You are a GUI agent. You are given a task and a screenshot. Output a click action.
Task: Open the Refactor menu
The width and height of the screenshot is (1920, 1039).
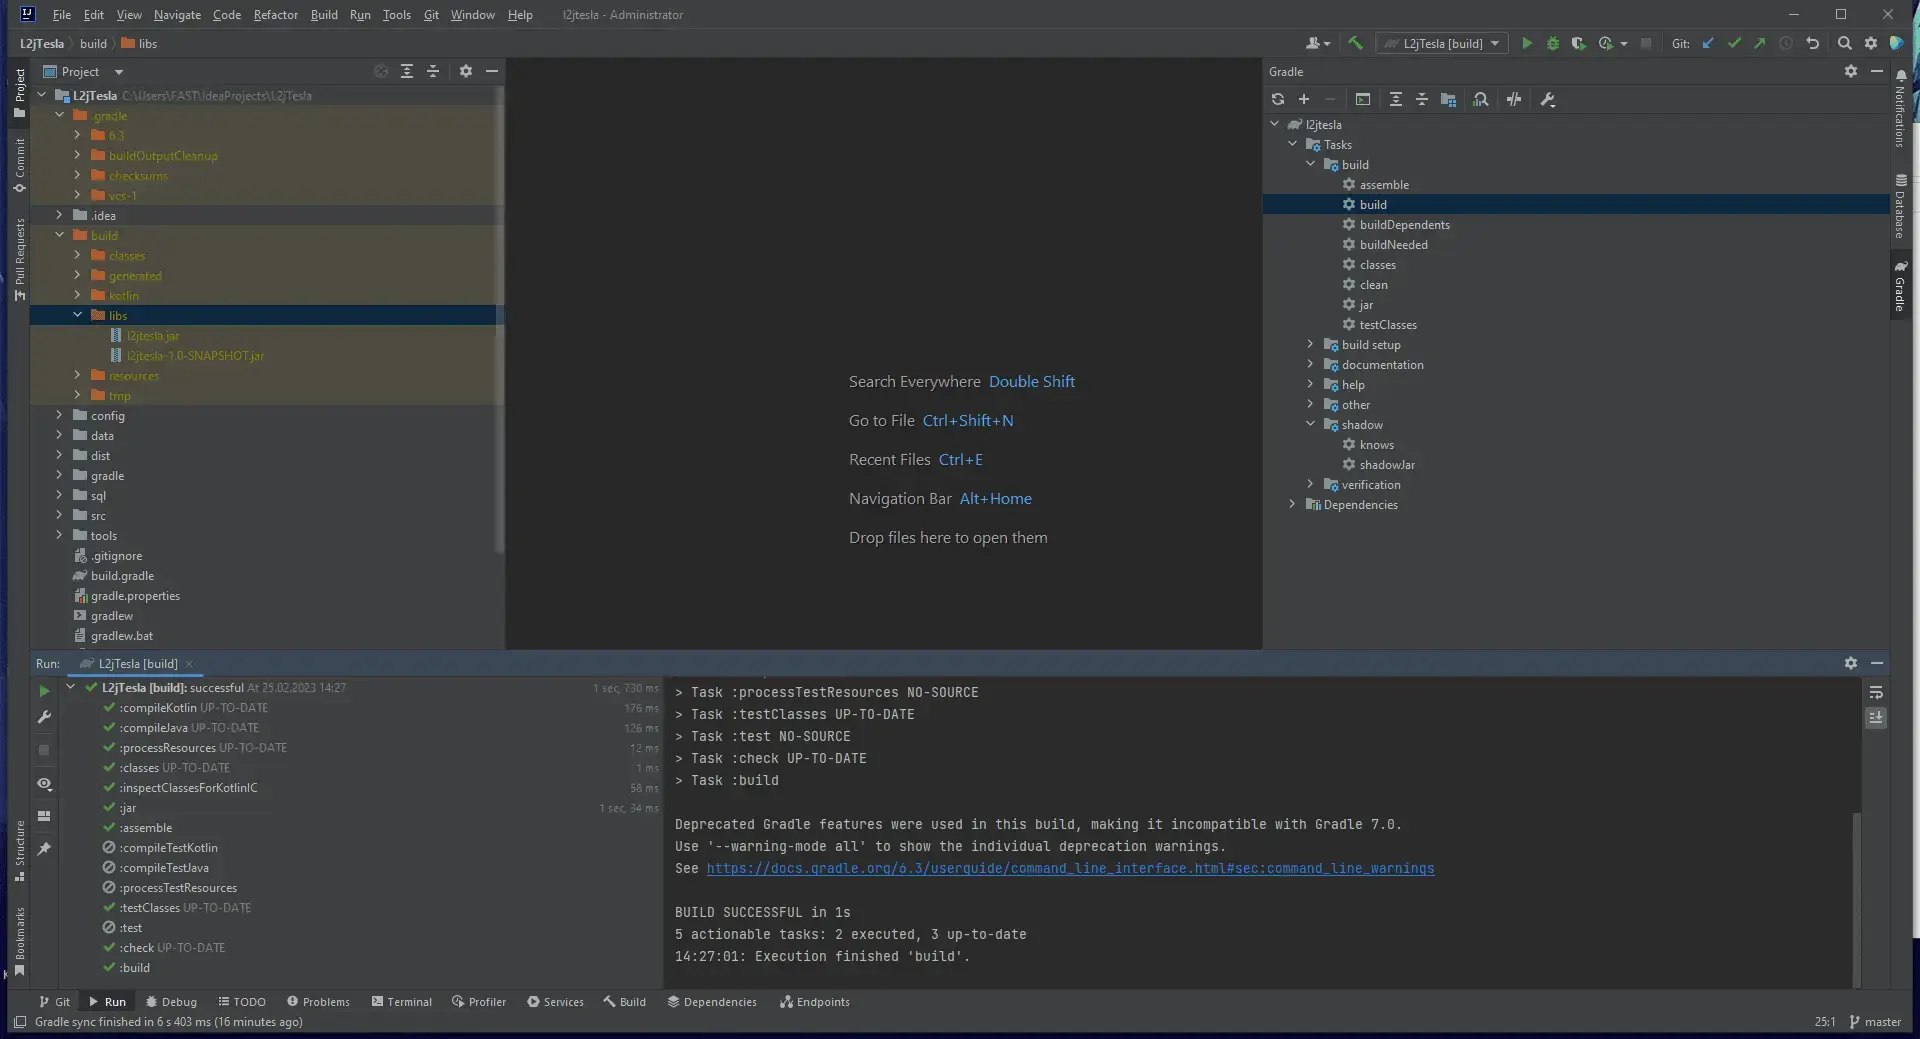[276, 15]
